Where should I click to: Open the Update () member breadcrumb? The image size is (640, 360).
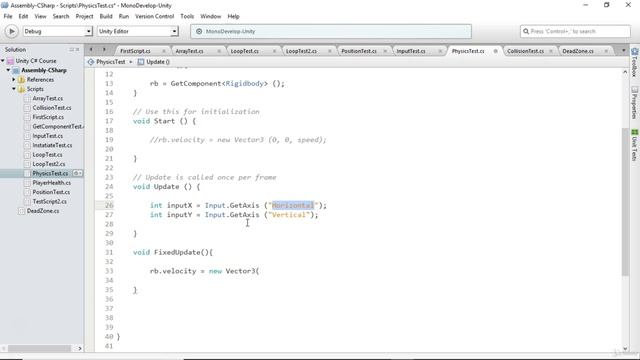(153, 62)
